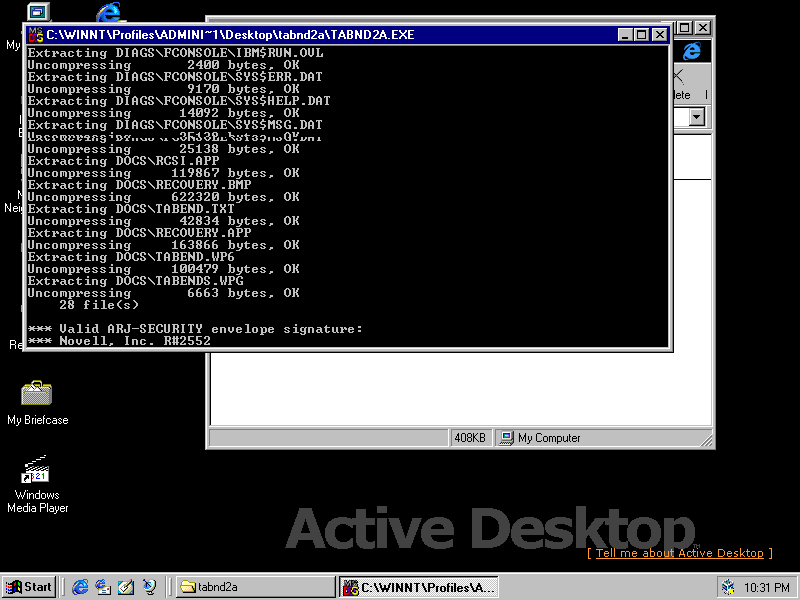This screenshot has height=600, width=800.
Task: Click the Internet Explorer logo in the tabnd2a folder window
Action: [692, 51]
